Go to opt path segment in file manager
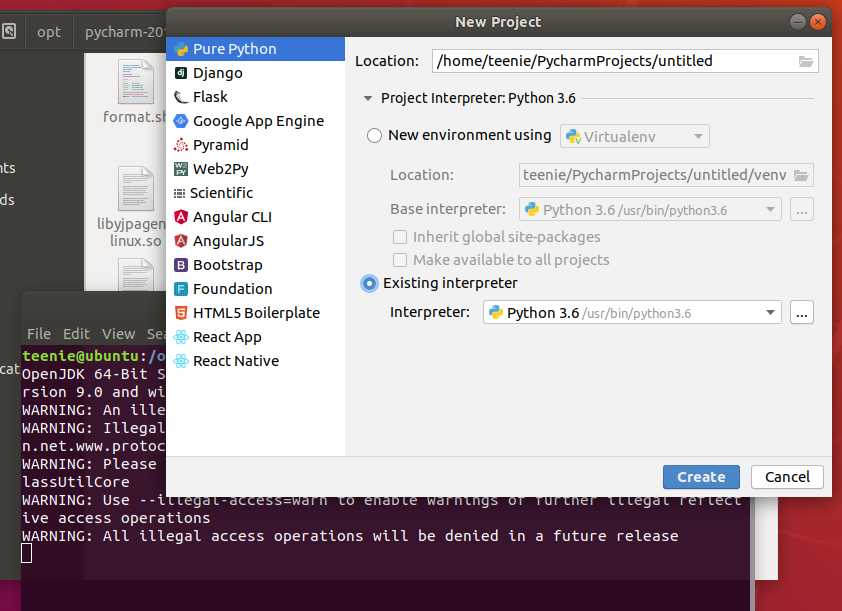Viewport: 842px width, 611px height. coord(49,32)
